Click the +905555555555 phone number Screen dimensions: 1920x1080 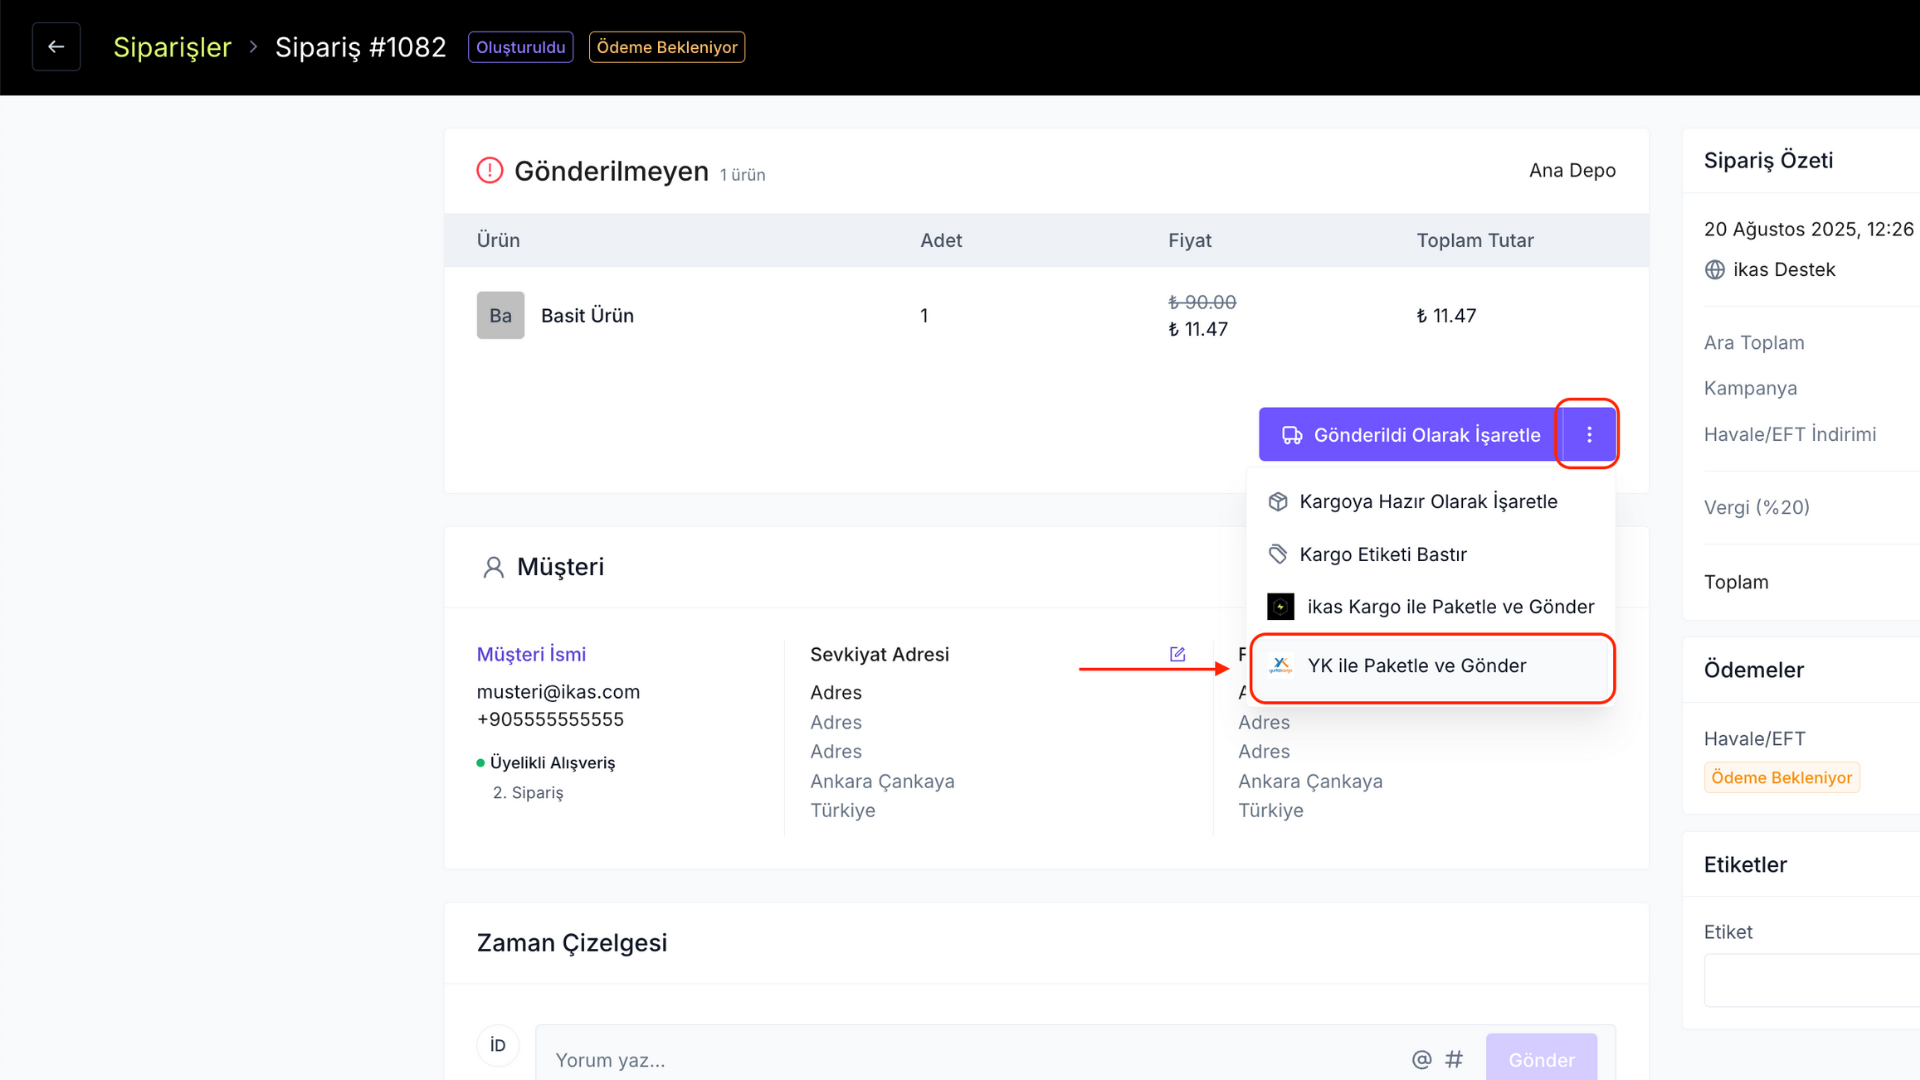[x=550, y=719]
